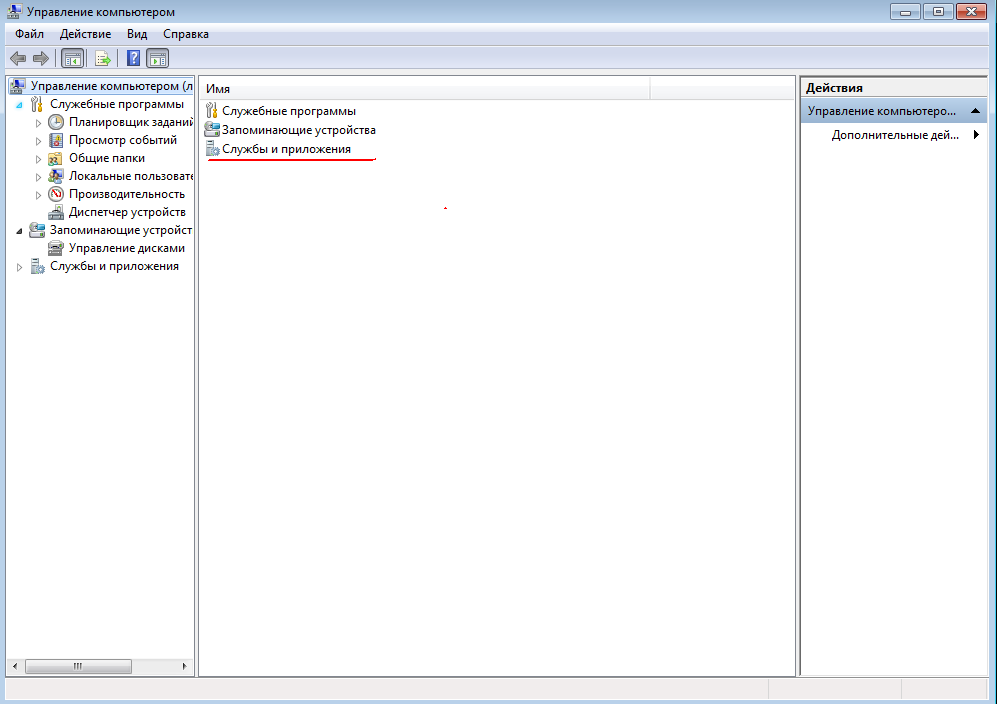Click the Export List toolbar icon
The height and width of the screenshot is (704, 997).
[102, 58]
